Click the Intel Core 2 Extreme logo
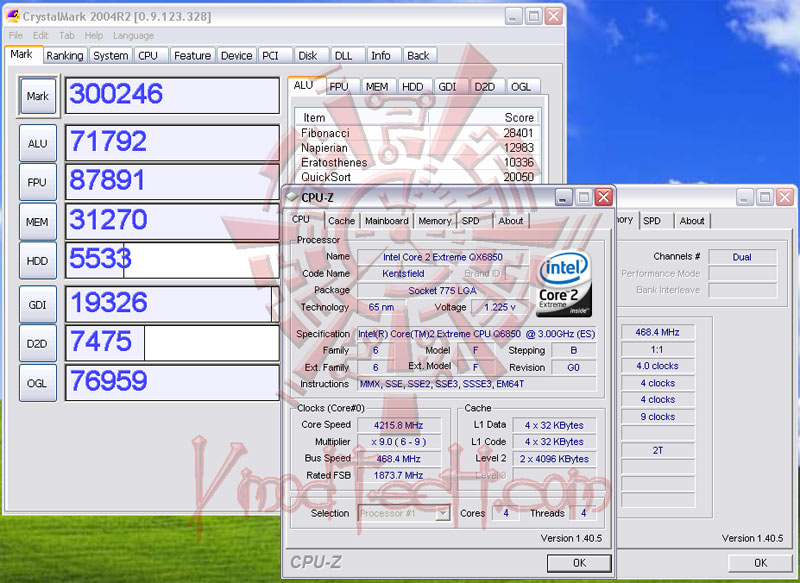Screen dimensions: 800x583 pyautogui.click(x=563, y=283)
